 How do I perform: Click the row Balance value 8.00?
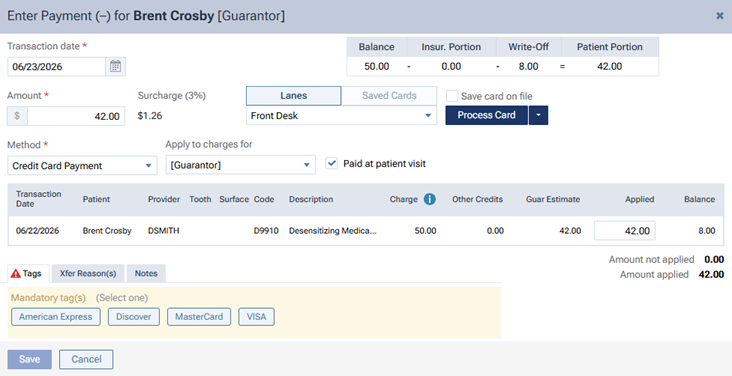[x=707, y=231]
